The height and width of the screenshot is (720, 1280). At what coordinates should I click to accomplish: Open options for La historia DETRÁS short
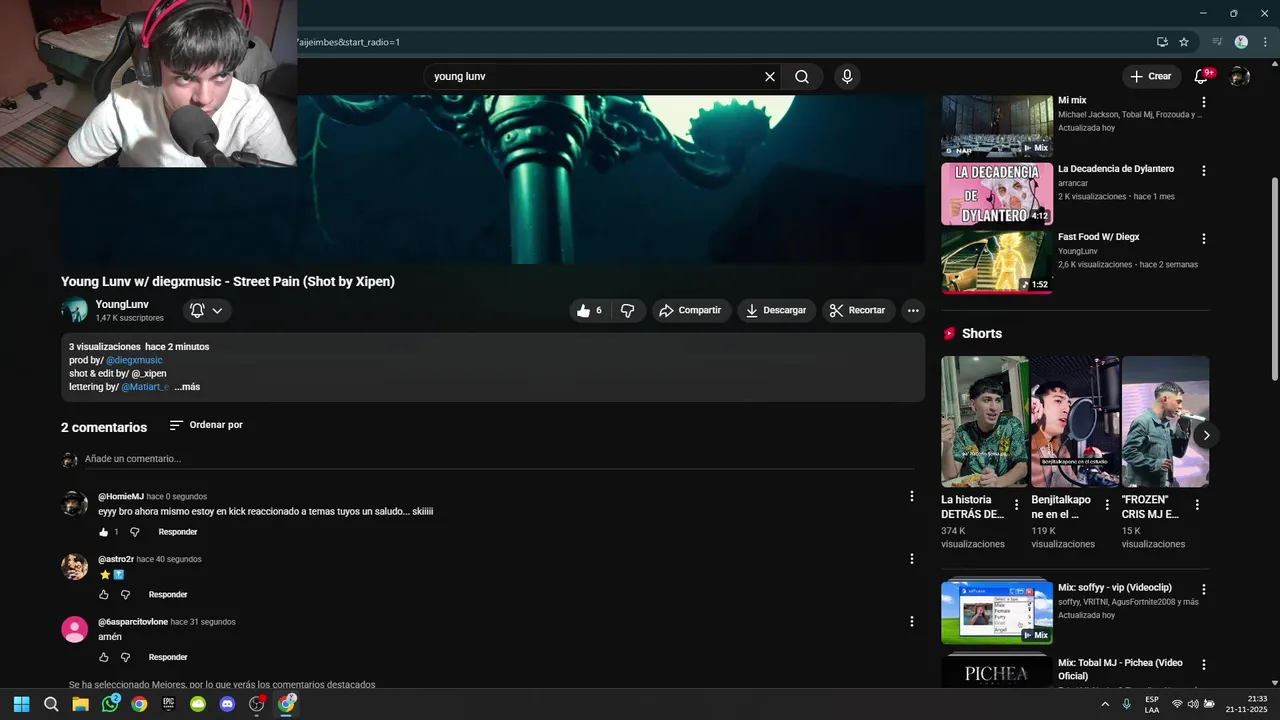pyautogui.click(x=1017, y=505)
